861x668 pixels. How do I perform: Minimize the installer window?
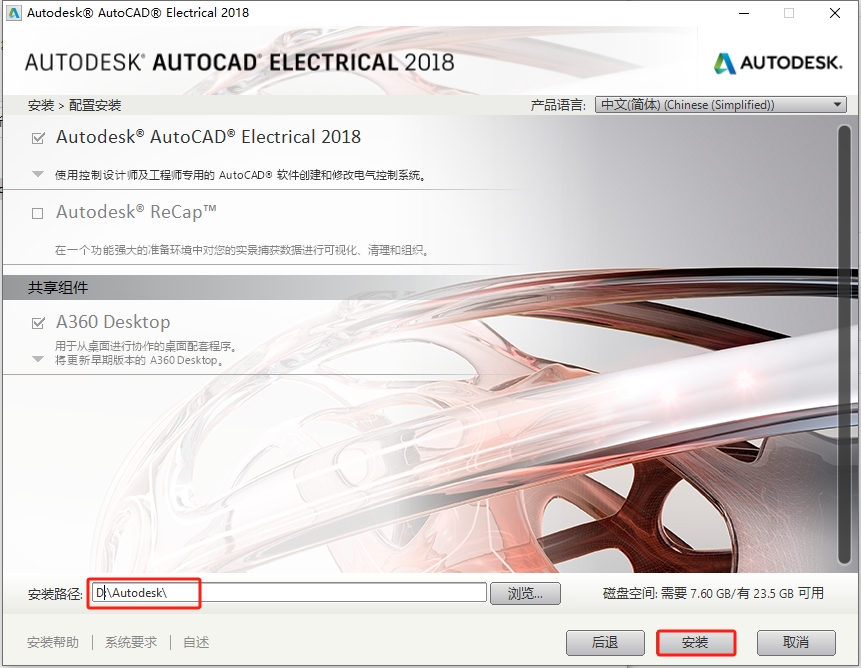click(x=744, y=13)
